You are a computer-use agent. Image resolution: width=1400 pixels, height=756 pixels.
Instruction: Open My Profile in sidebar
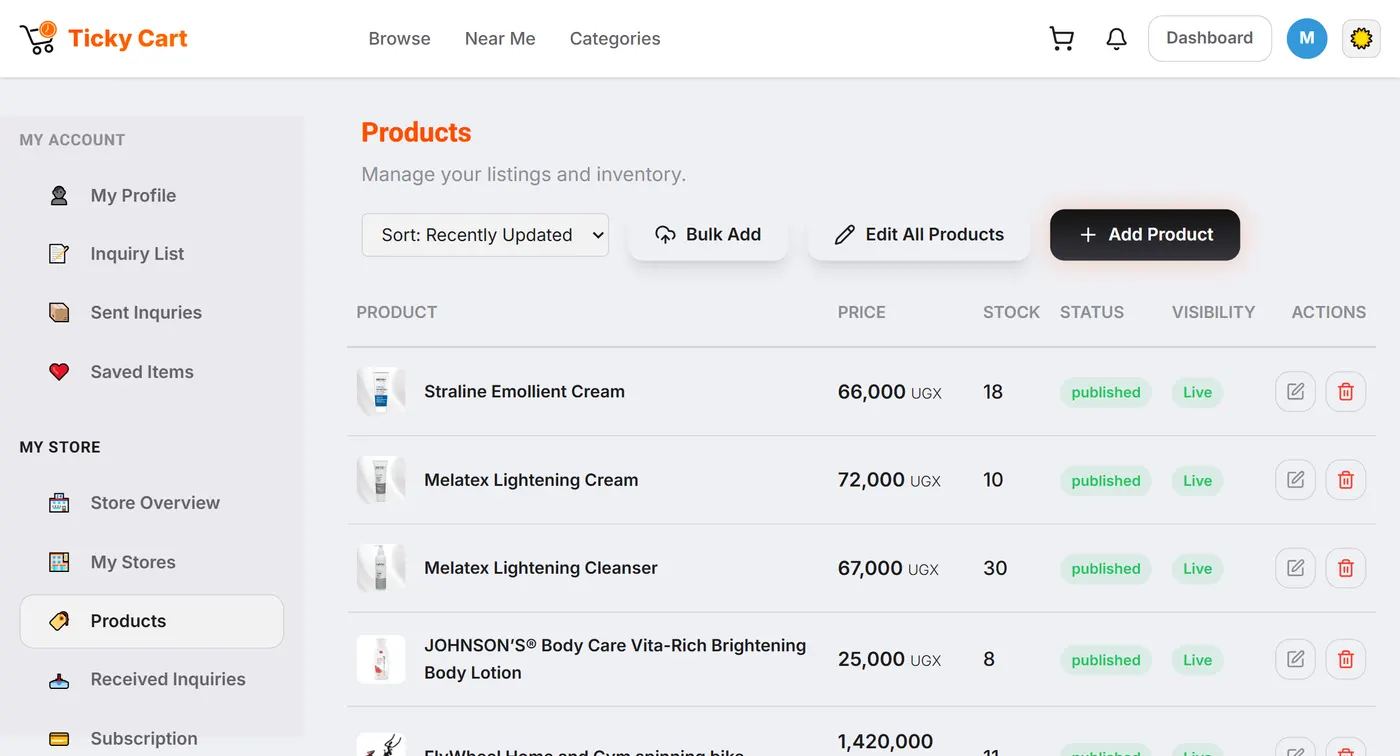tap(152, 196)
